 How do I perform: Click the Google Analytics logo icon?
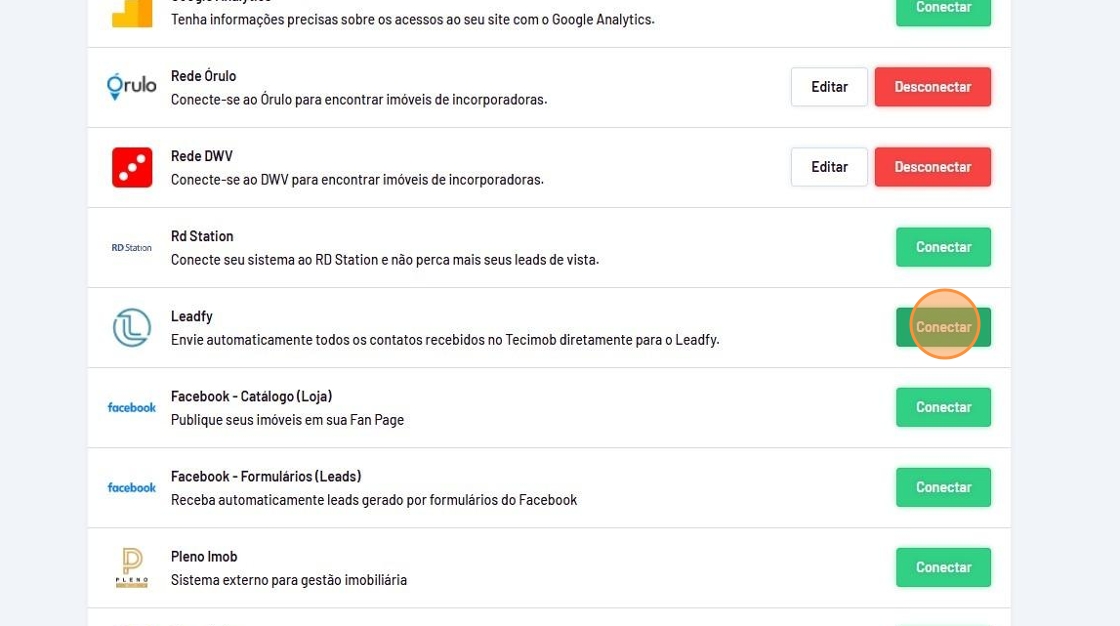point(132,12)
